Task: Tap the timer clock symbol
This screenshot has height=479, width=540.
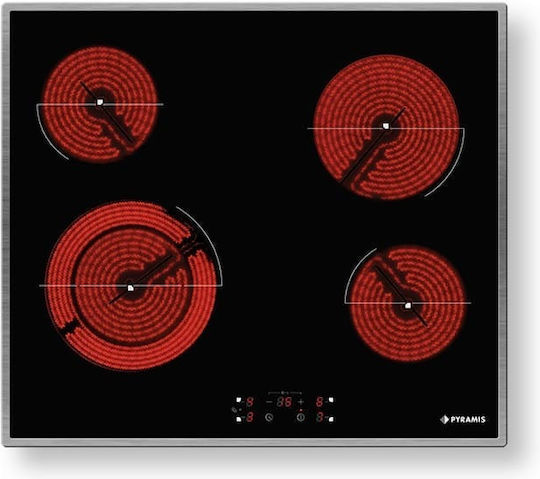Action: point(269,417)
